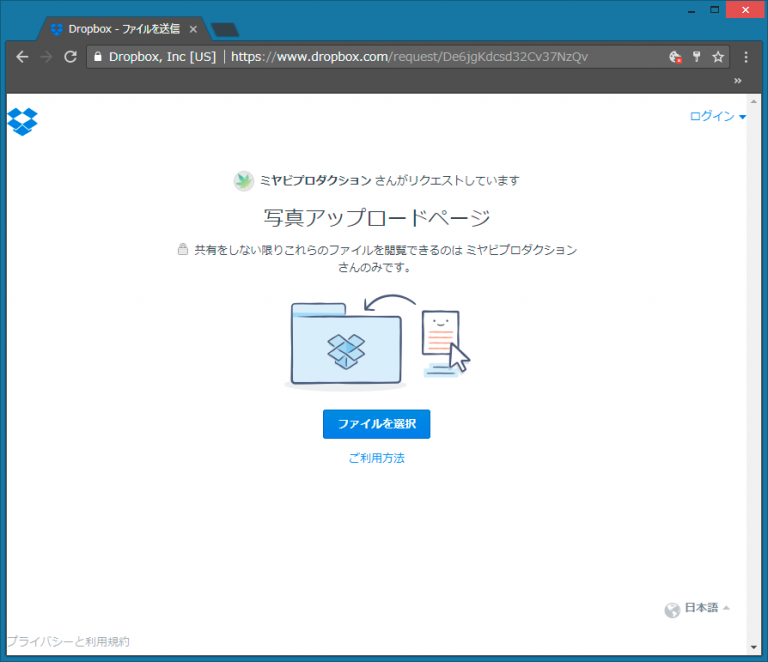Screen dimensions: 768x662
Task: Select the Dropbox - ファイルを送信 tab
Action: click(120, 29)
